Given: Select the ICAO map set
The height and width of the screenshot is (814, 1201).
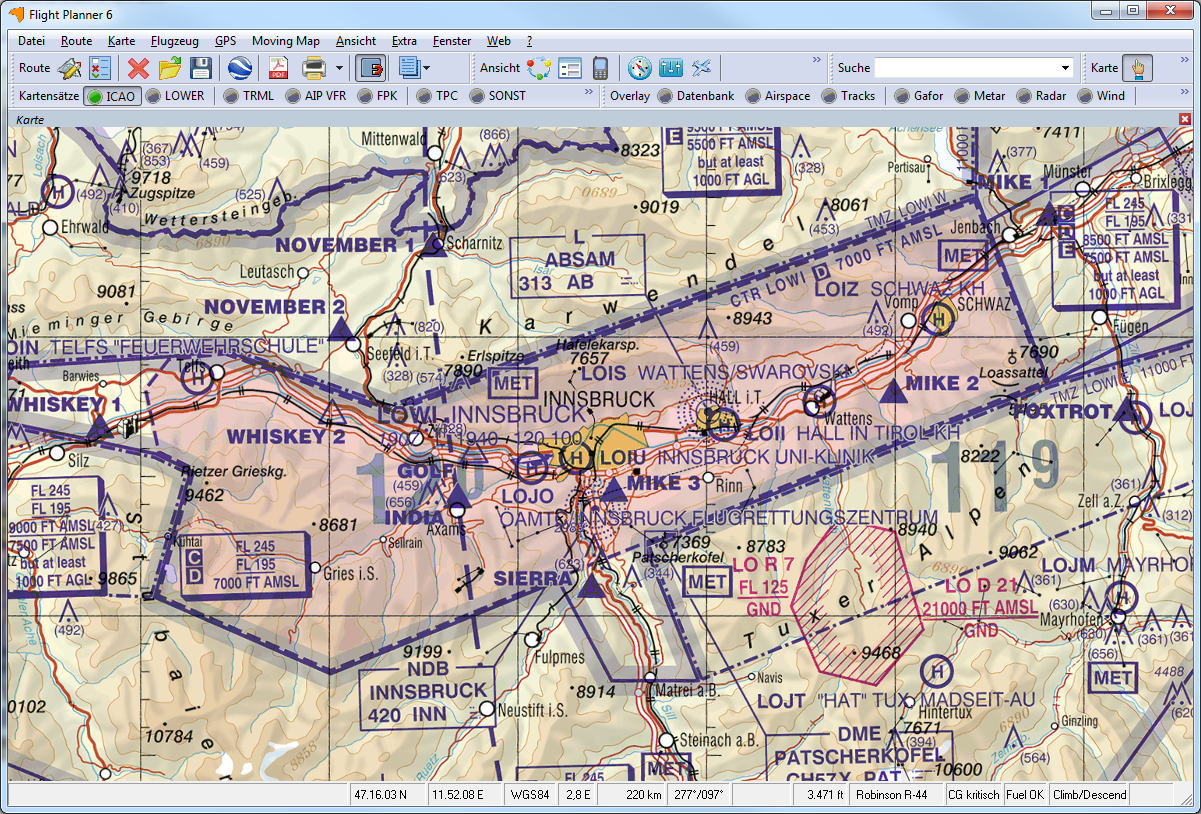Looking at the screenshot, I should coord(111,96).
